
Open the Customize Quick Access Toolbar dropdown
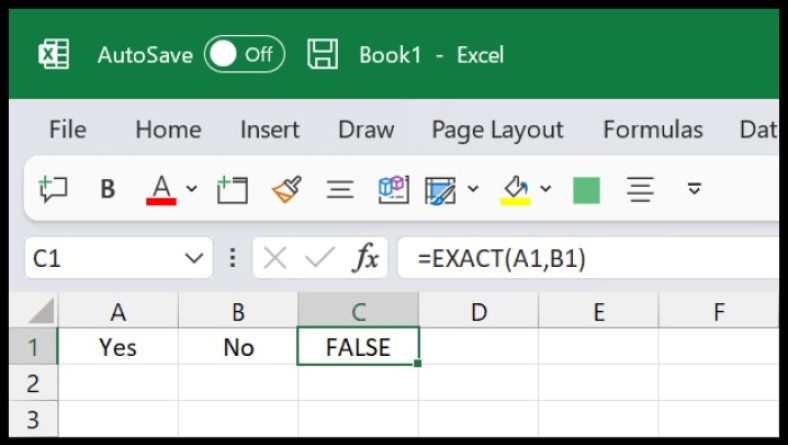[x=694, y=189]
